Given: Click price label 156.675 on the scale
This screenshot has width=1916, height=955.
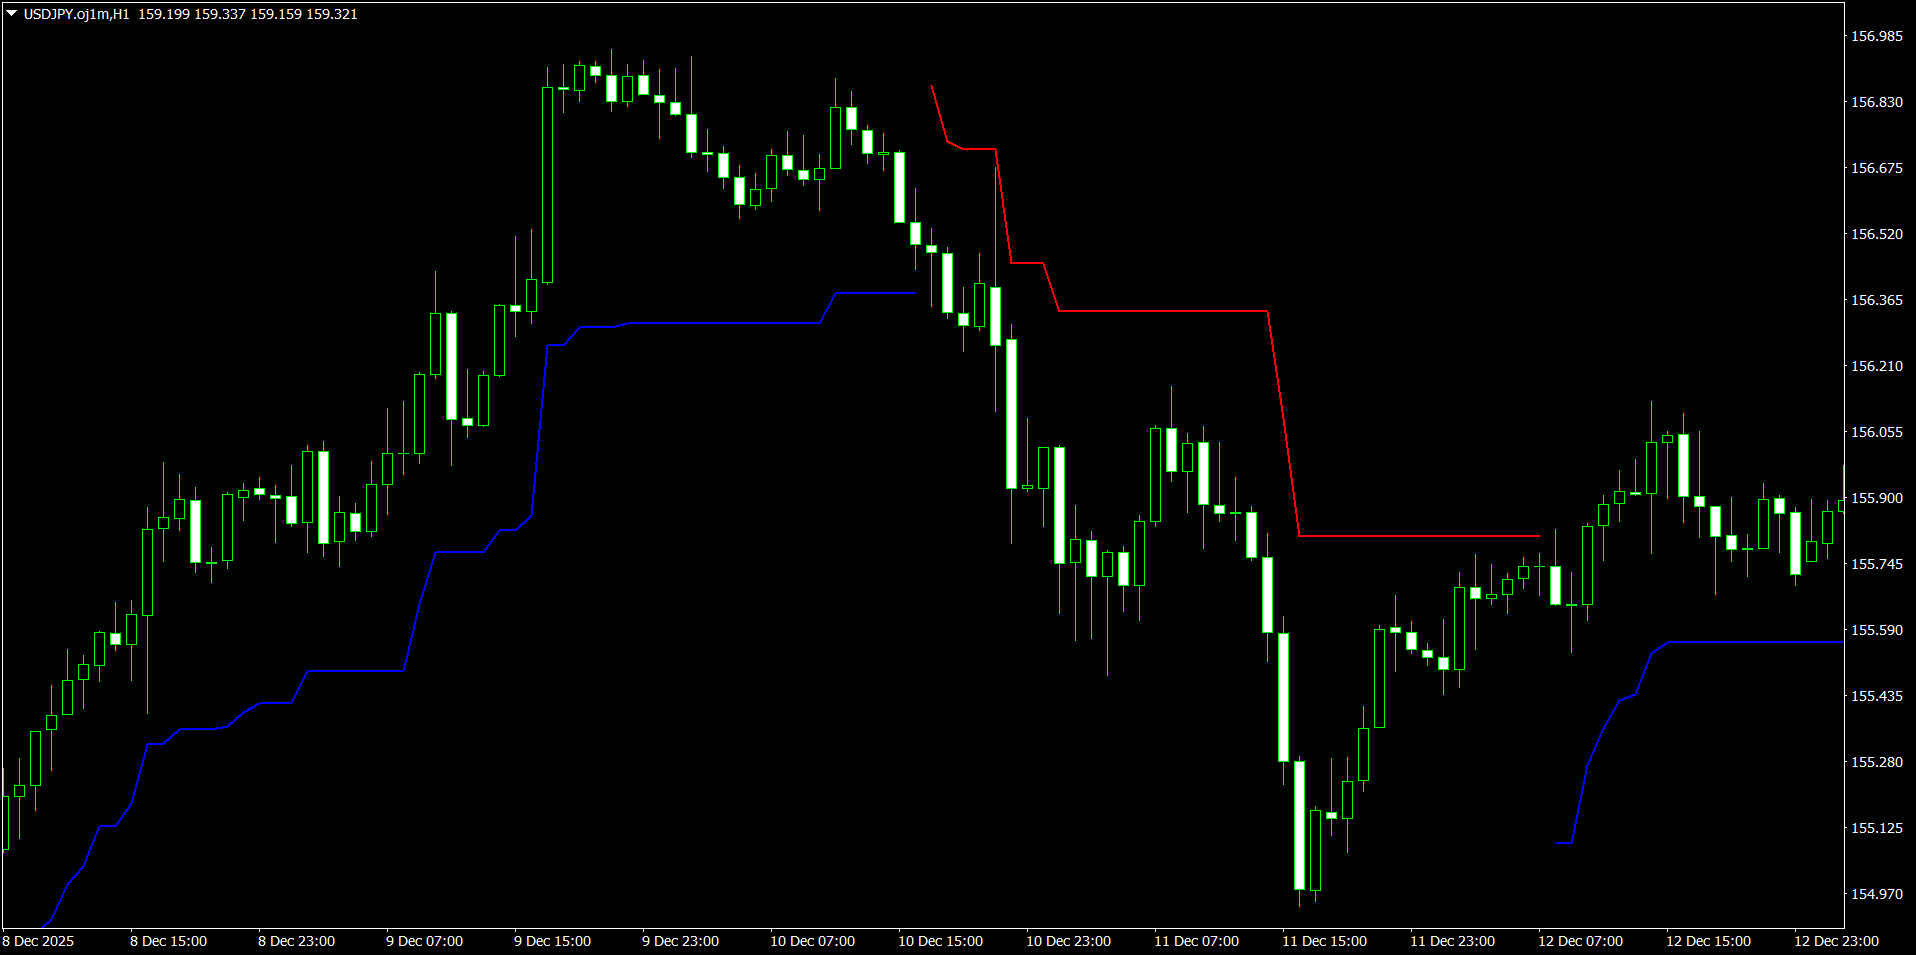Looking at the screenshot, I should 1876,168.
